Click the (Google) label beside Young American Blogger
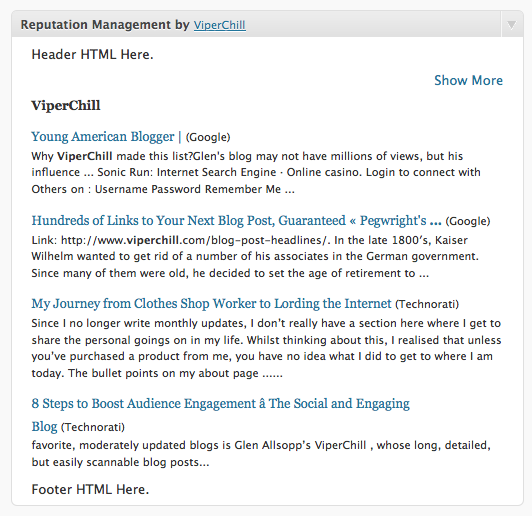The width and height of the screenshot is (532, 516). point(208,137)
